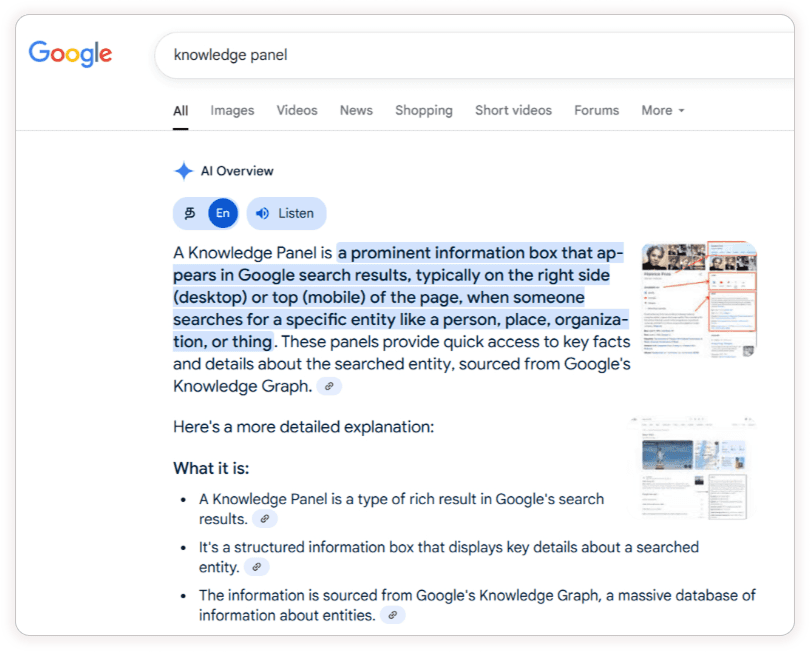810x652 pixels.
Task: Click the AI Overview sparkle icon
Action: 183,171
